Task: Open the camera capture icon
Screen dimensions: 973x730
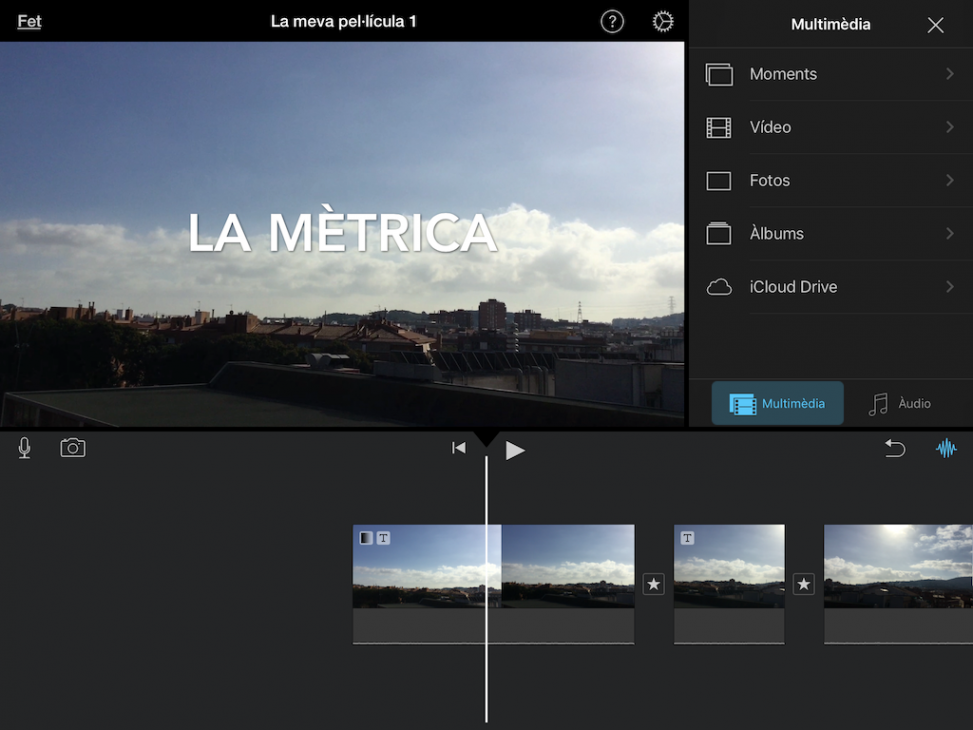Action: click(x=73, y=448)
